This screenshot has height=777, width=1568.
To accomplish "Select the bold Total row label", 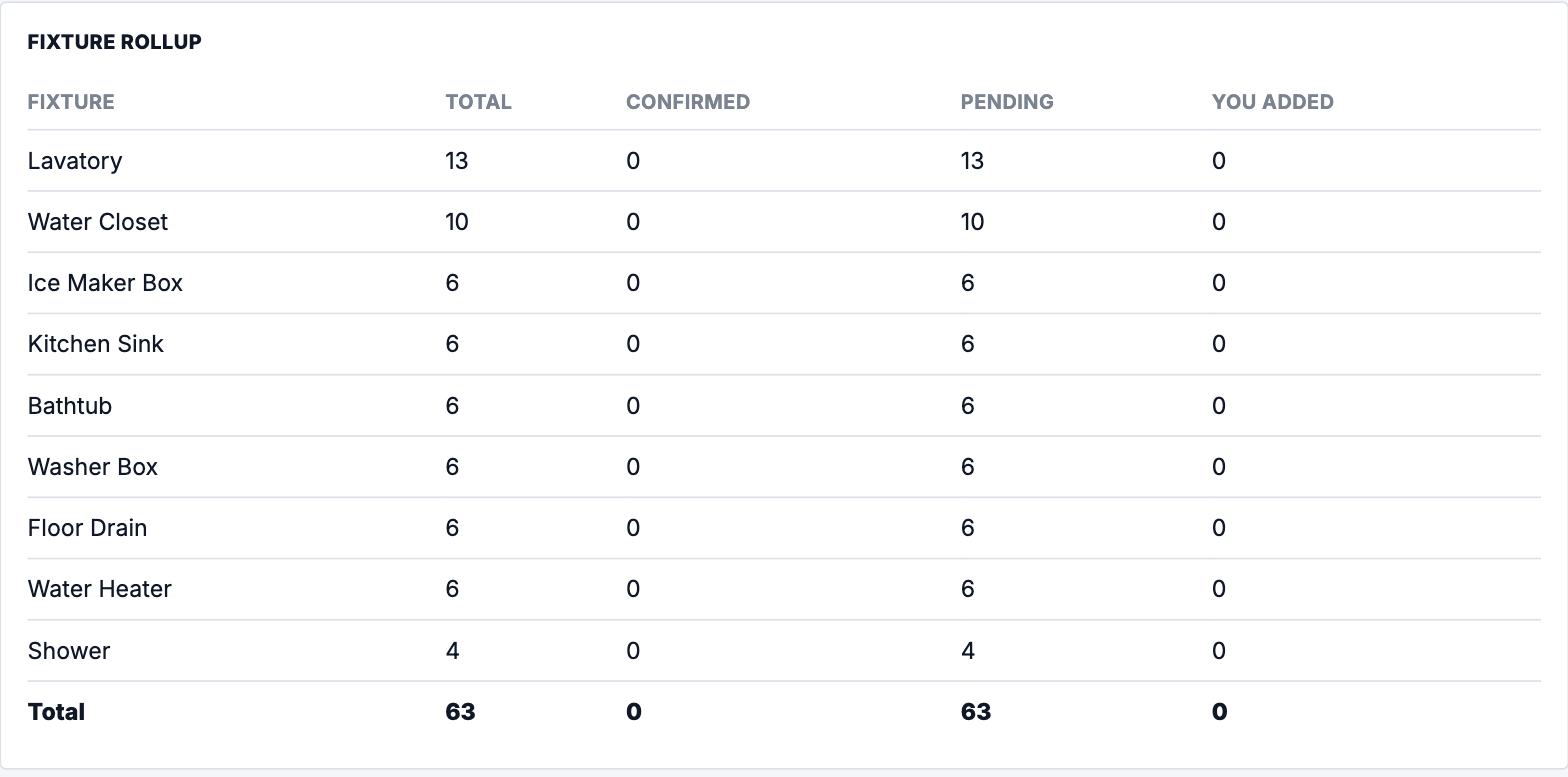I will tap(56, 712).
